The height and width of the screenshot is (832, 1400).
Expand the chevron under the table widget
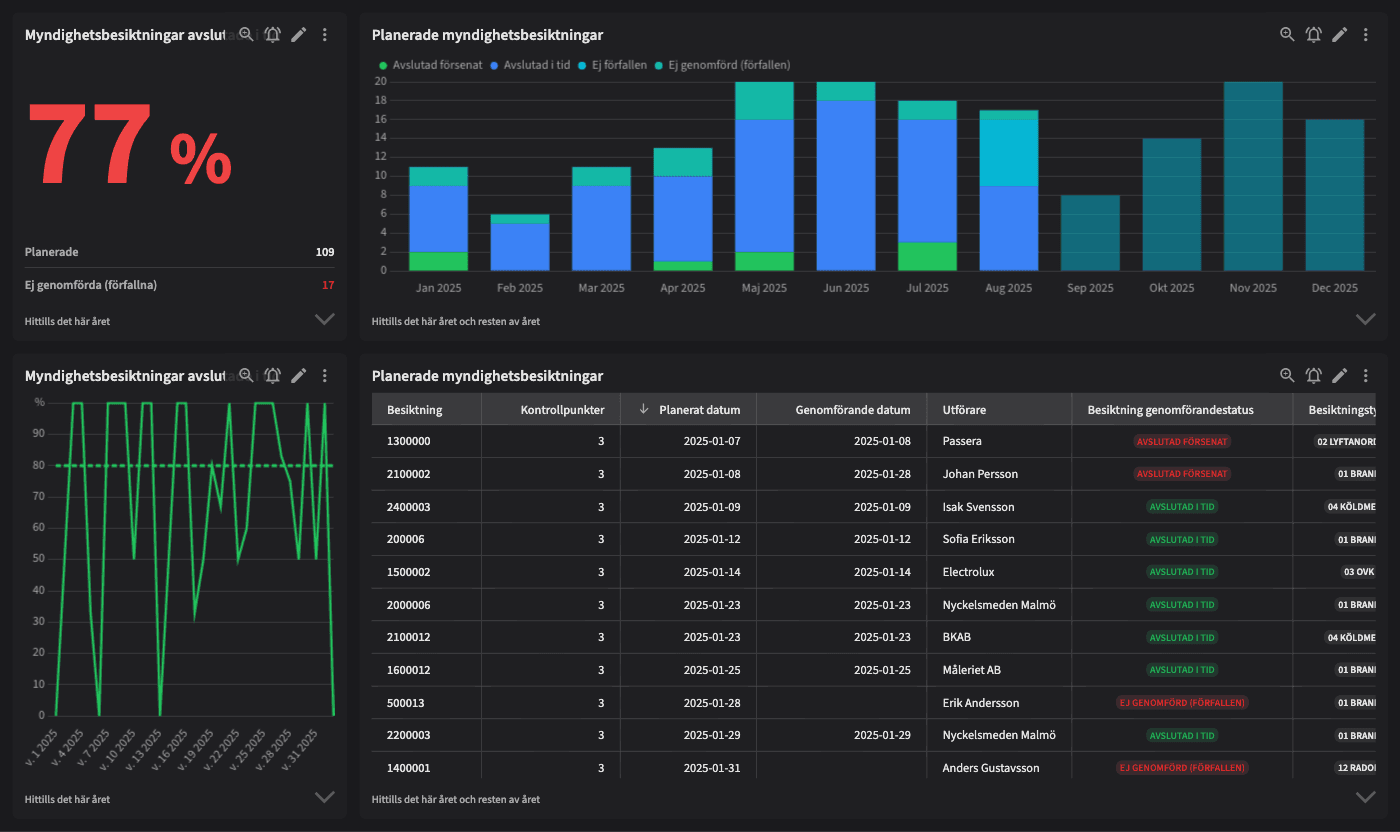pos(1365,797)
